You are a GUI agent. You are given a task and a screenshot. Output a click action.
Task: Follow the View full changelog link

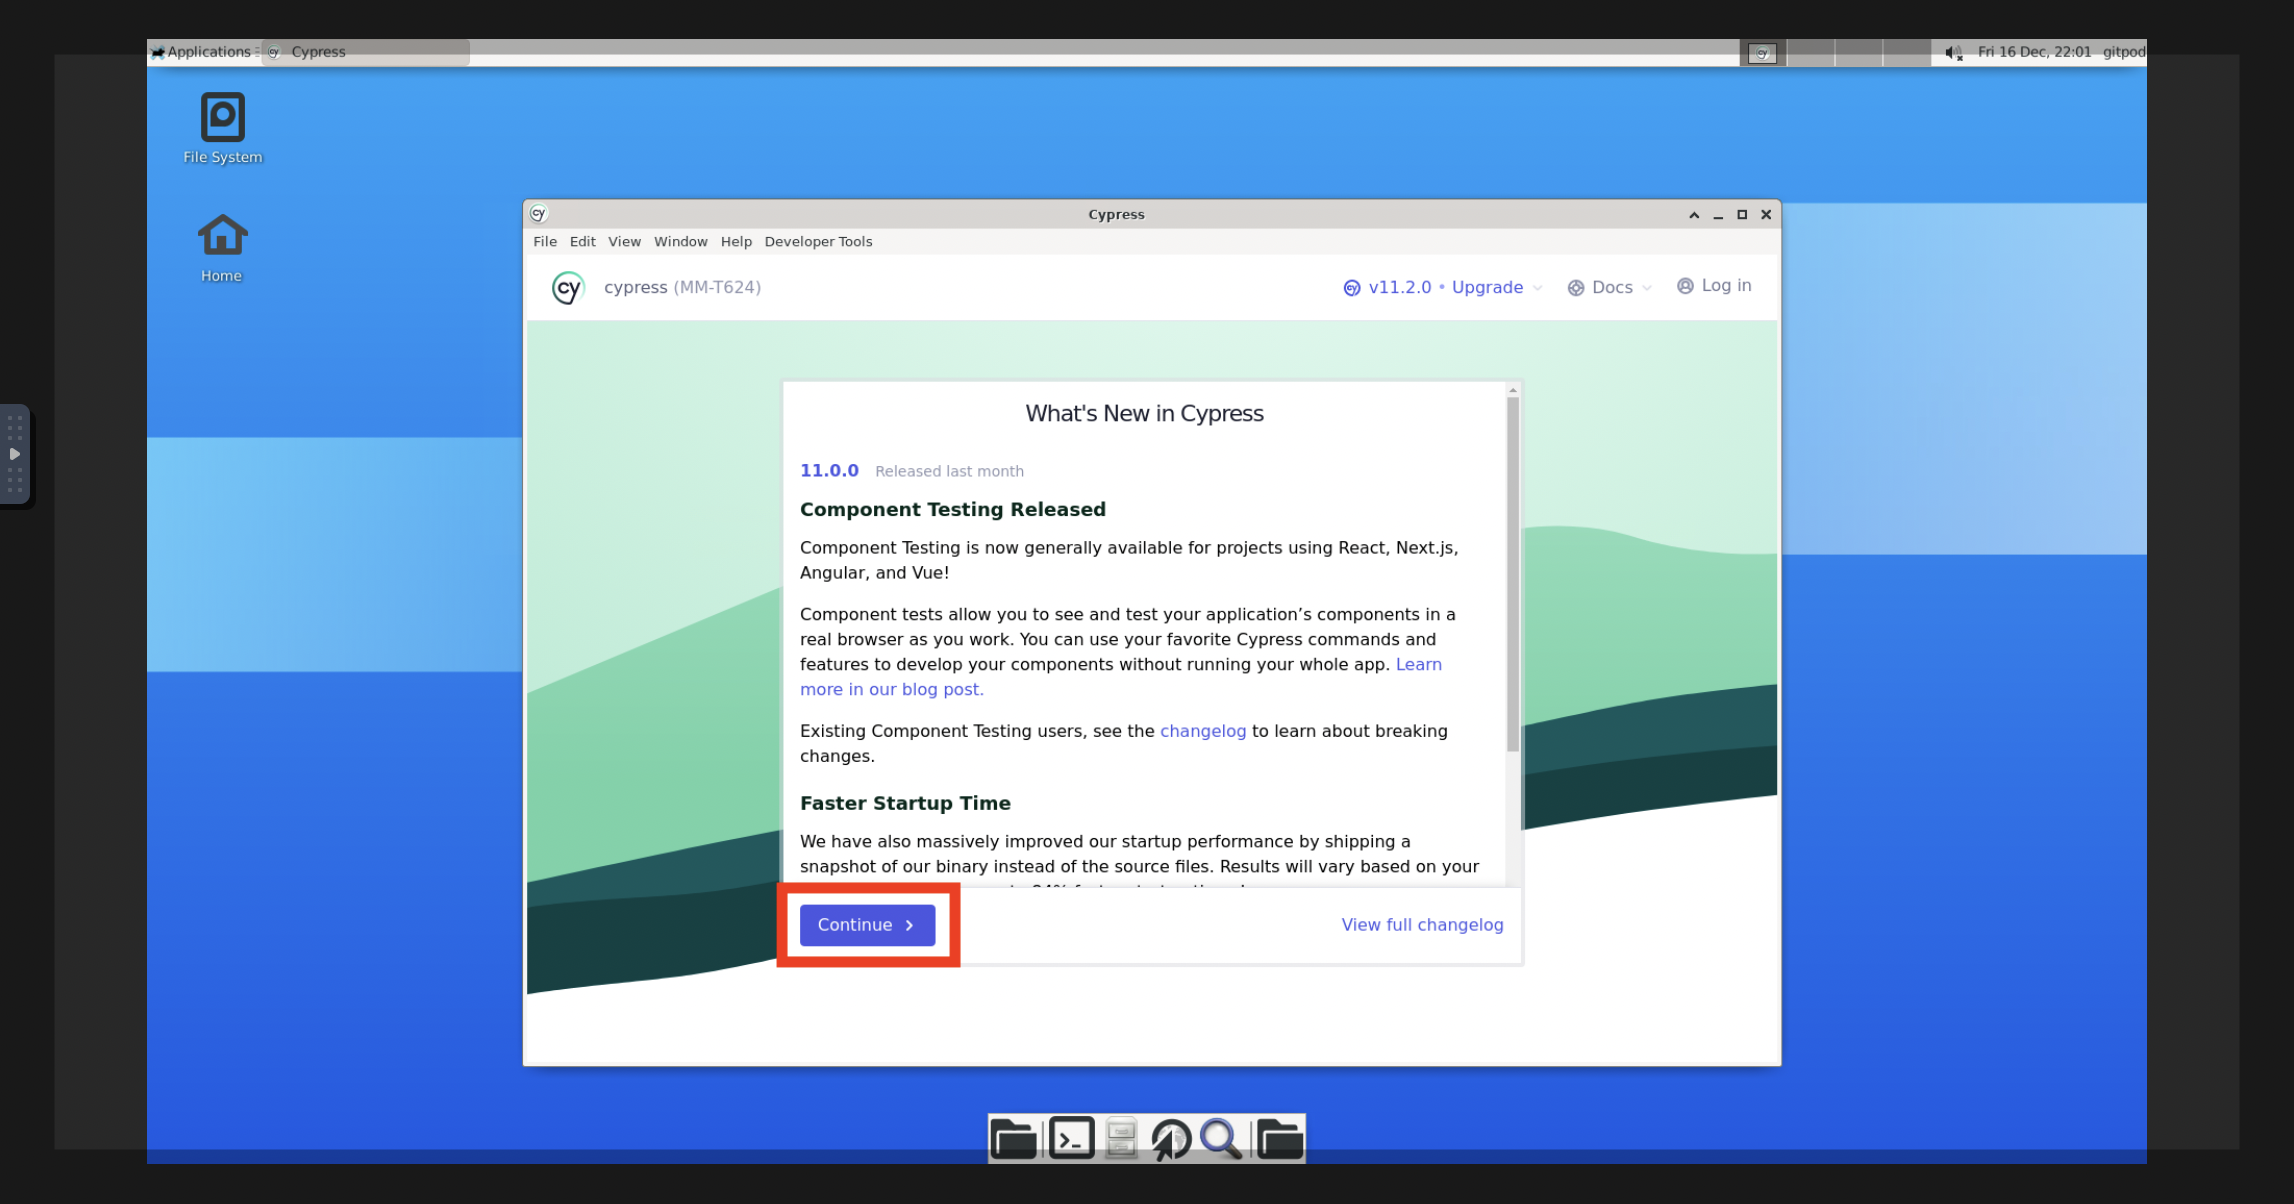pos(1421,924)
